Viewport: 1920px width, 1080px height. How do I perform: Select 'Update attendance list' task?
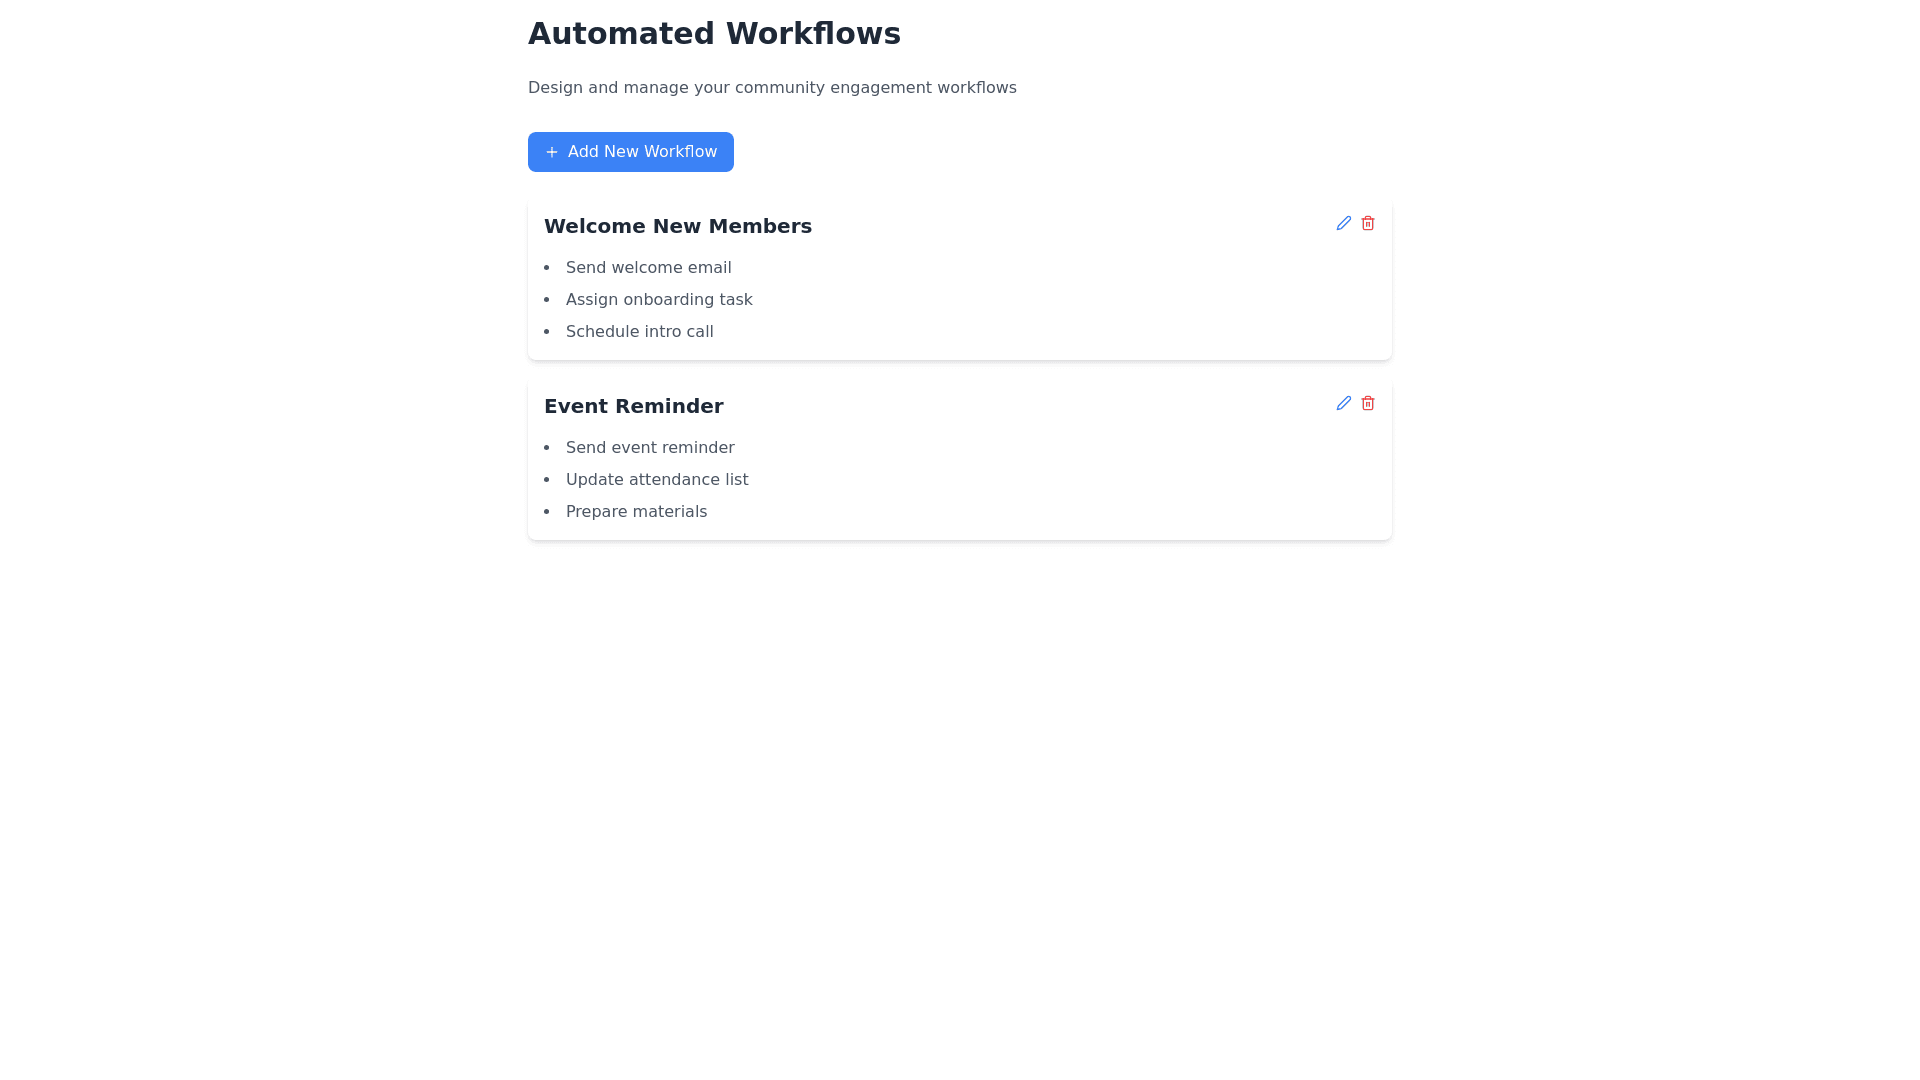click(x=657, y=479)
